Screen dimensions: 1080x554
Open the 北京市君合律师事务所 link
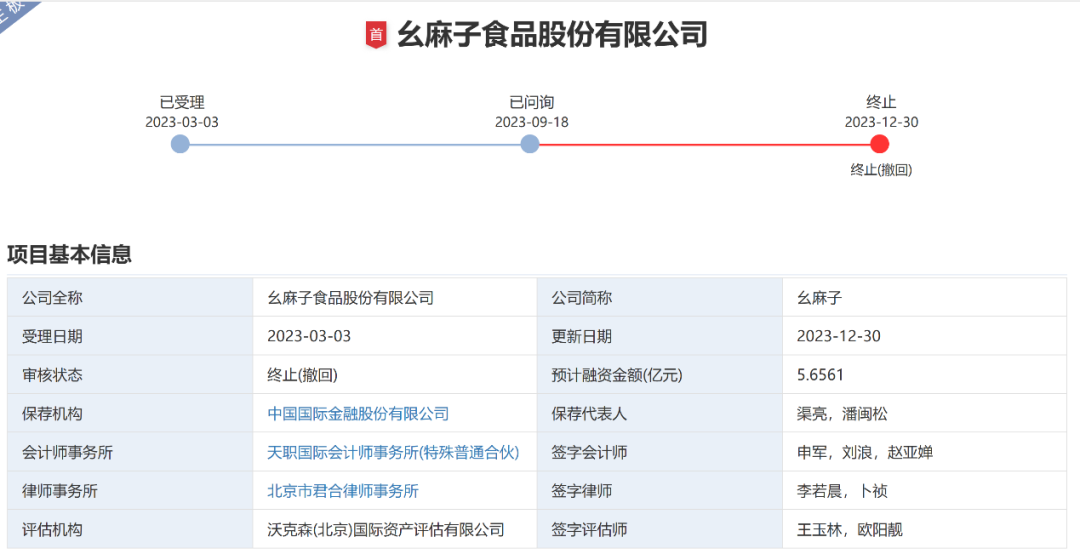tap(343, 491)
